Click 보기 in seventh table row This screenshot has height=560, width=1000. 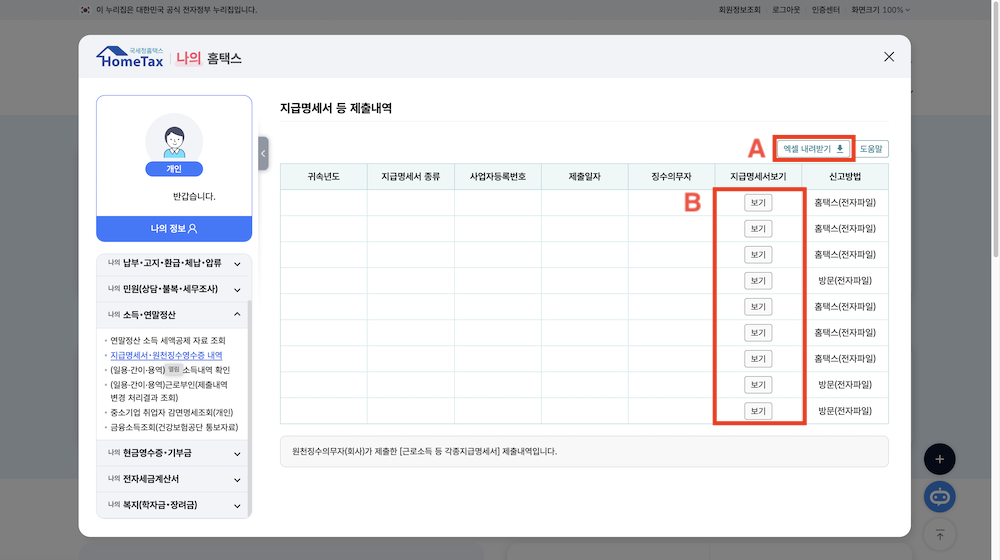(758, 358)
